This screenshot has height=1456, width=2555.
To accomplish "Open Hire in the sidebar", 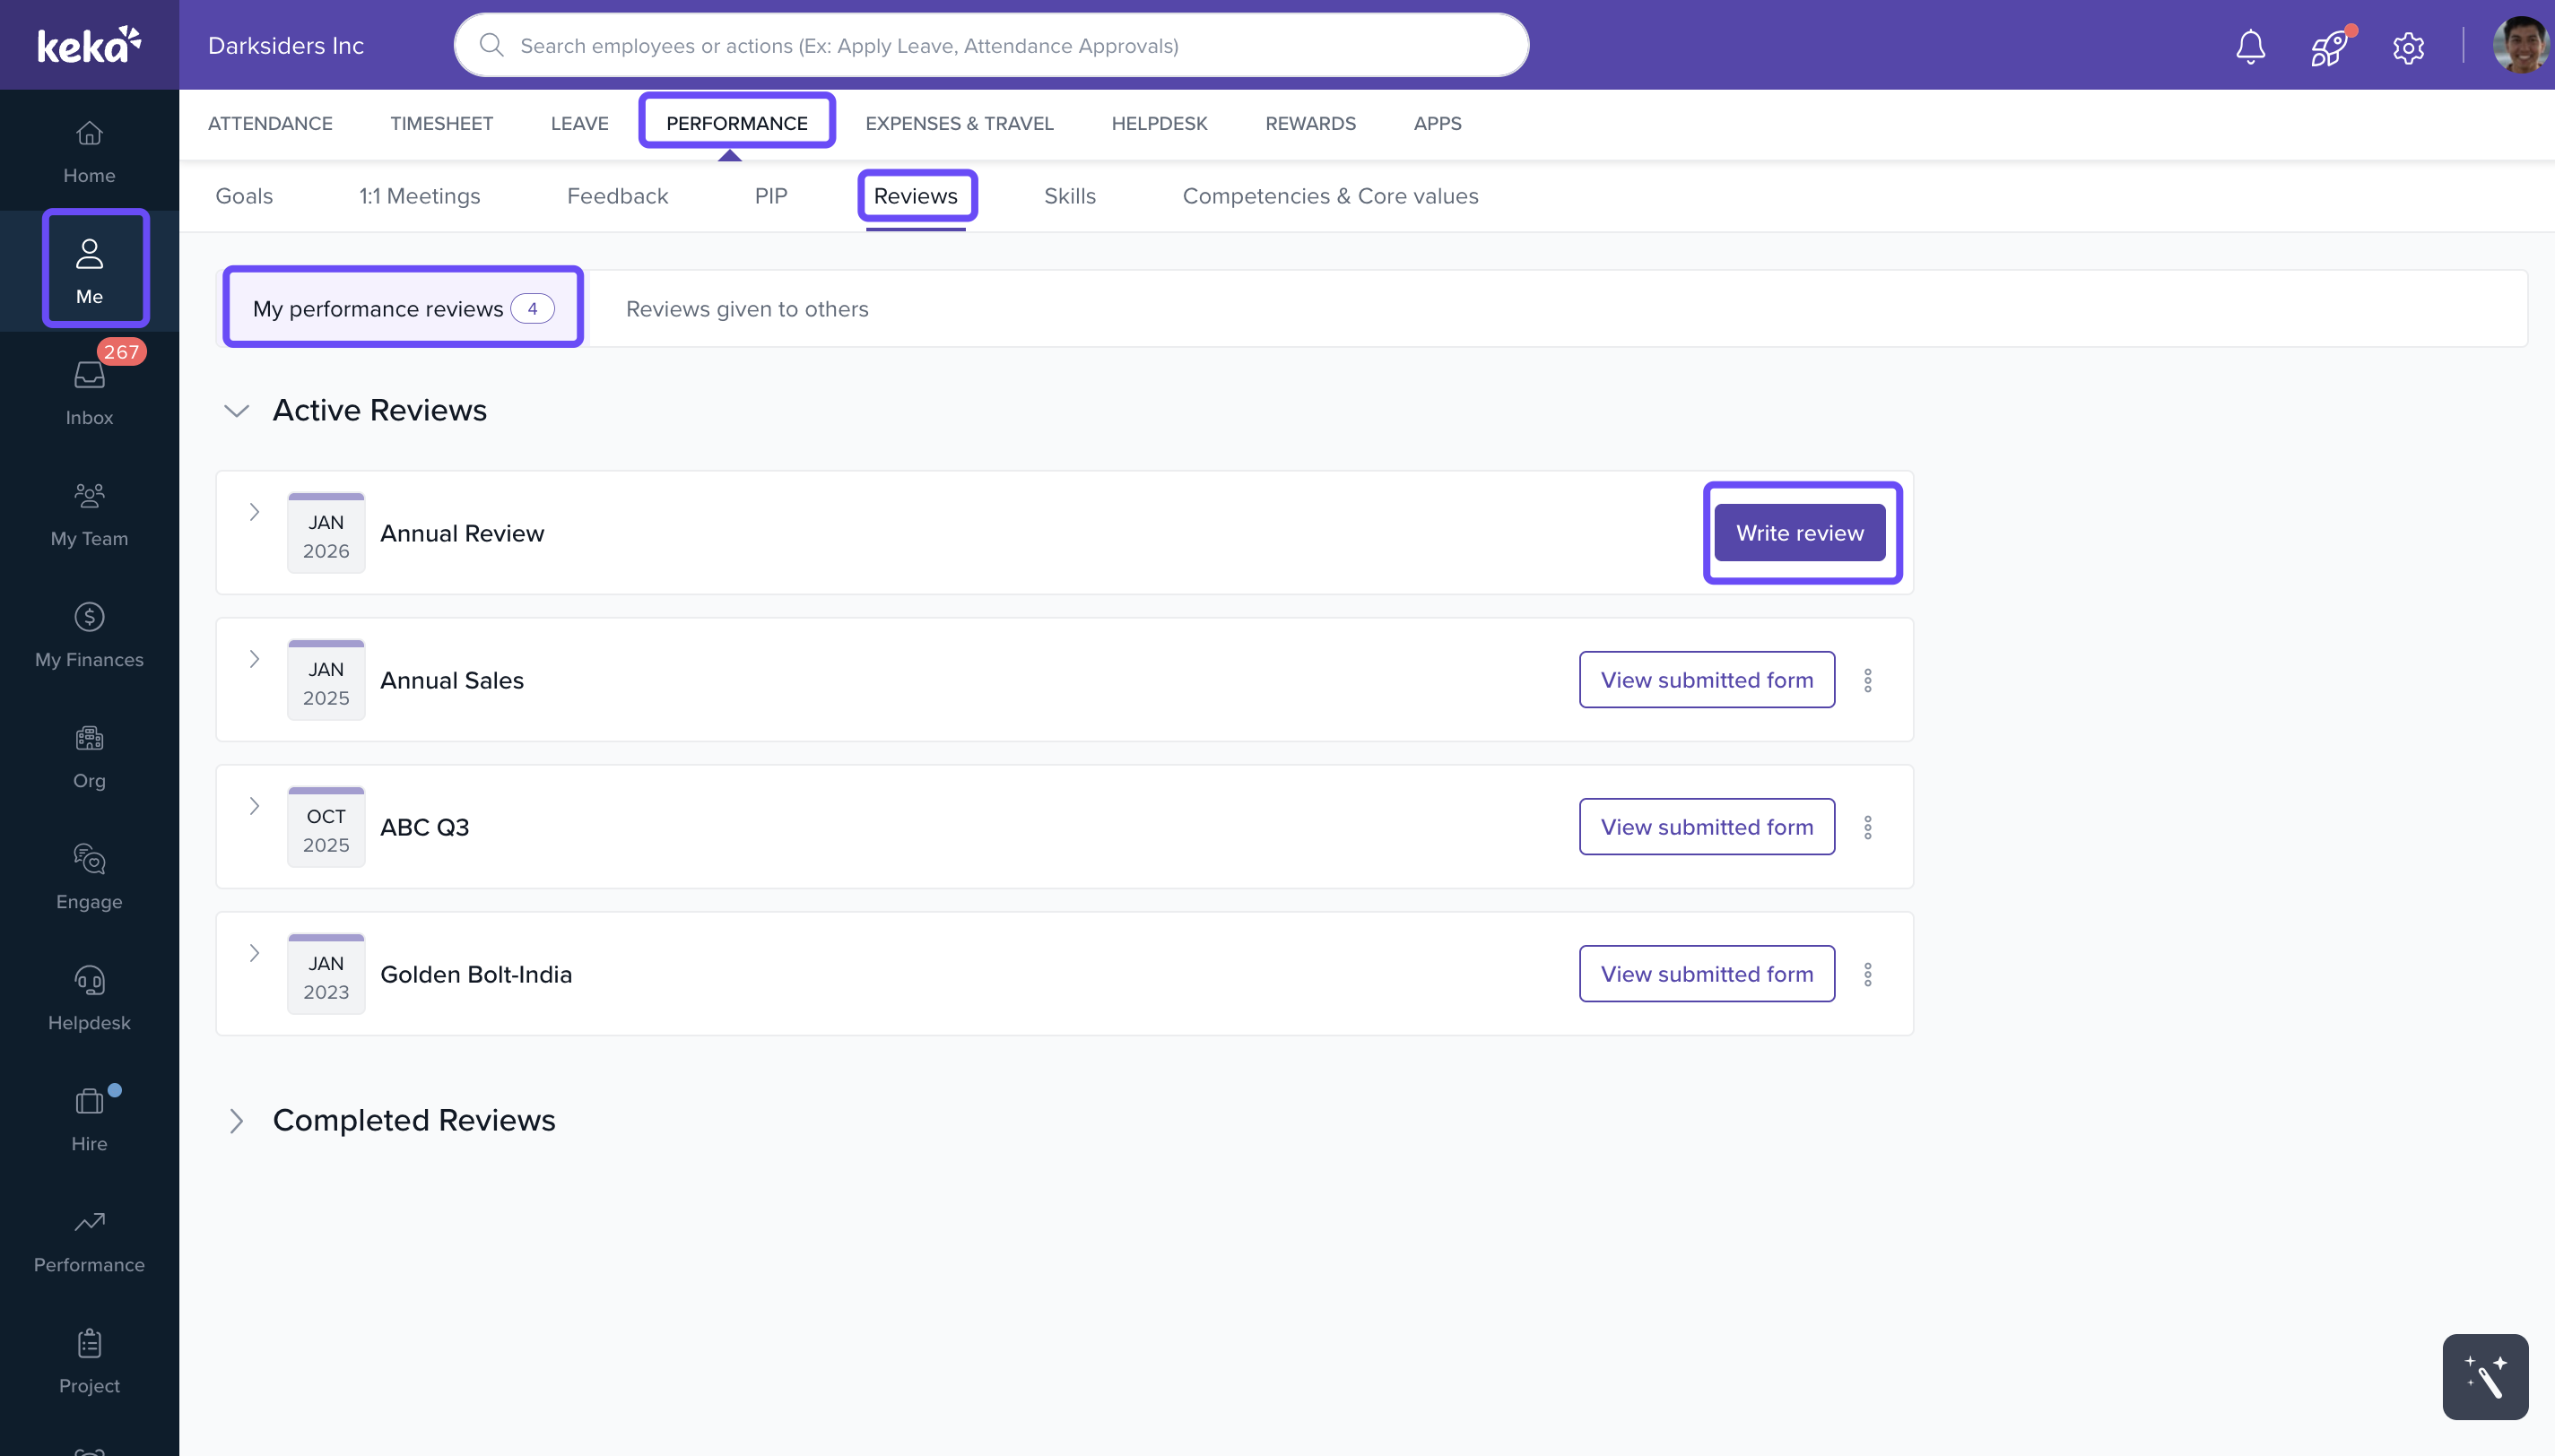I will coord(89,1120).
